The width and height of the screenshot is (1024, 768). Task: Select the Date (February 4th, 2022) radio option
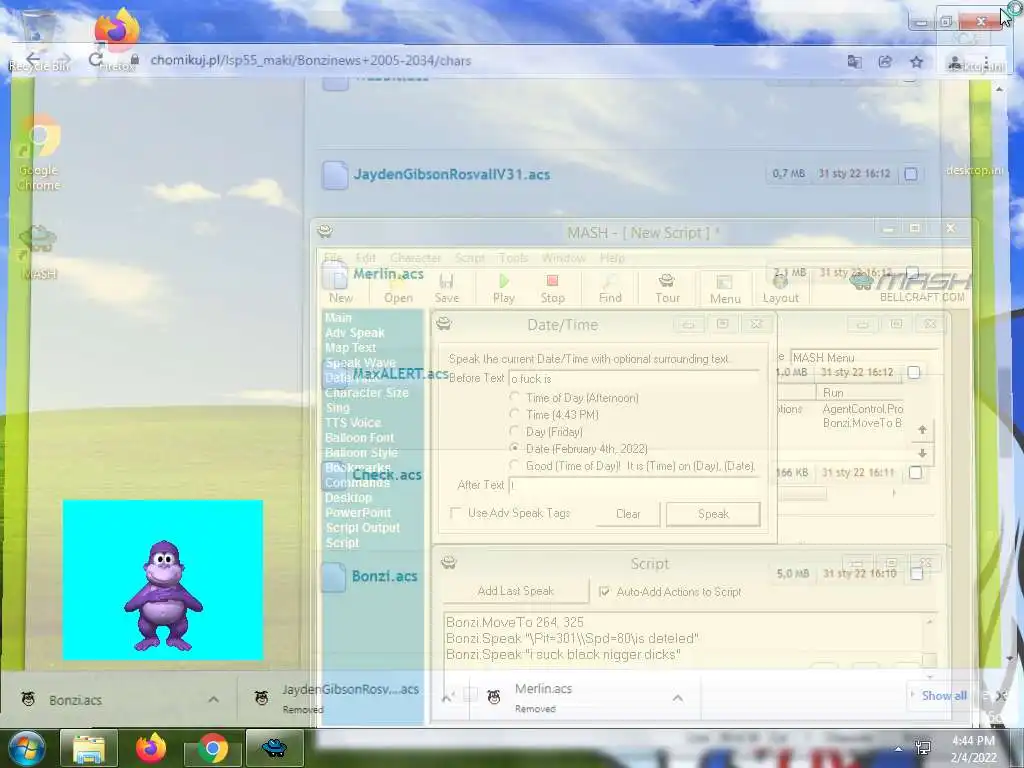515,448
